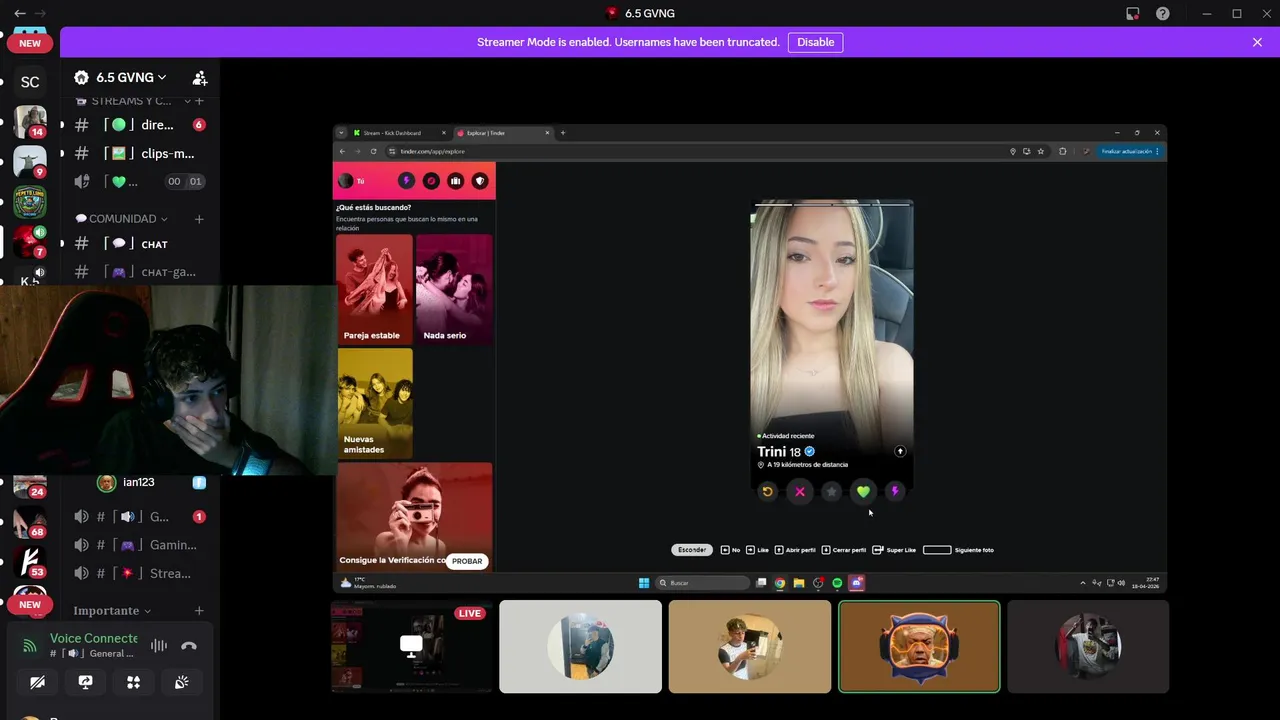Screen dimensions: 1280x720
Task: Reload the Tinder page in Chrome
Action: (373, 151)
